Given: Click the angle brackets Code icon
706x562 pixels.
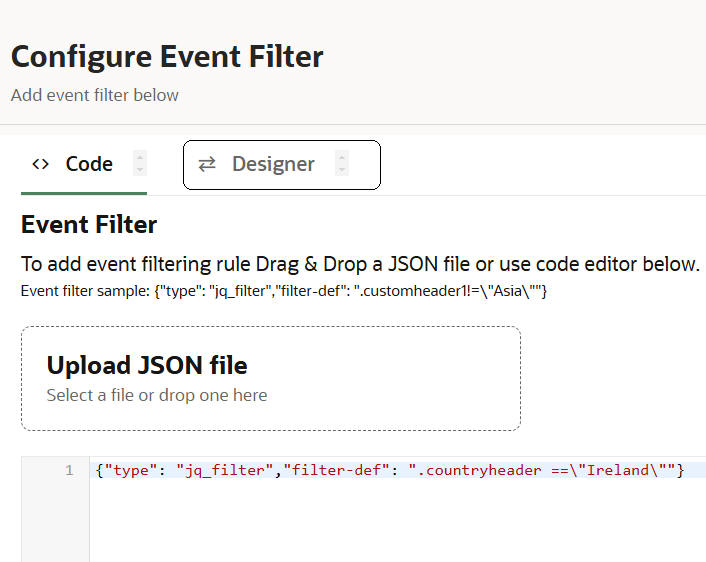Looking at the screenshot, I should click(41, 164).
